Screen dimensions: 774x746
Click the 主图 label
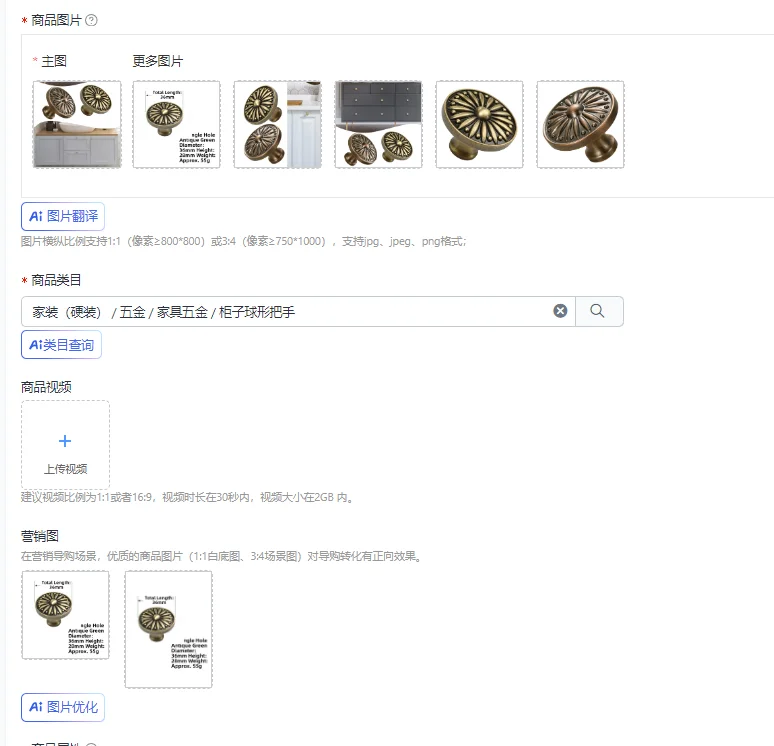54,61
